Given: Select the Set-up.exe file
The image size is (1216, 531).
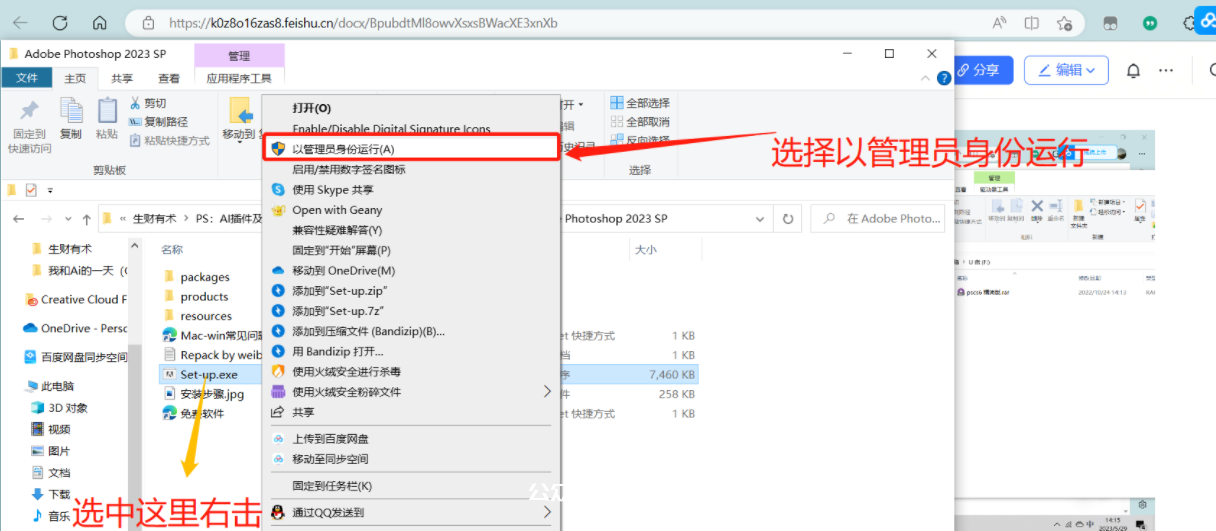Looking at the screenshot, I should [x=208, y=374].
